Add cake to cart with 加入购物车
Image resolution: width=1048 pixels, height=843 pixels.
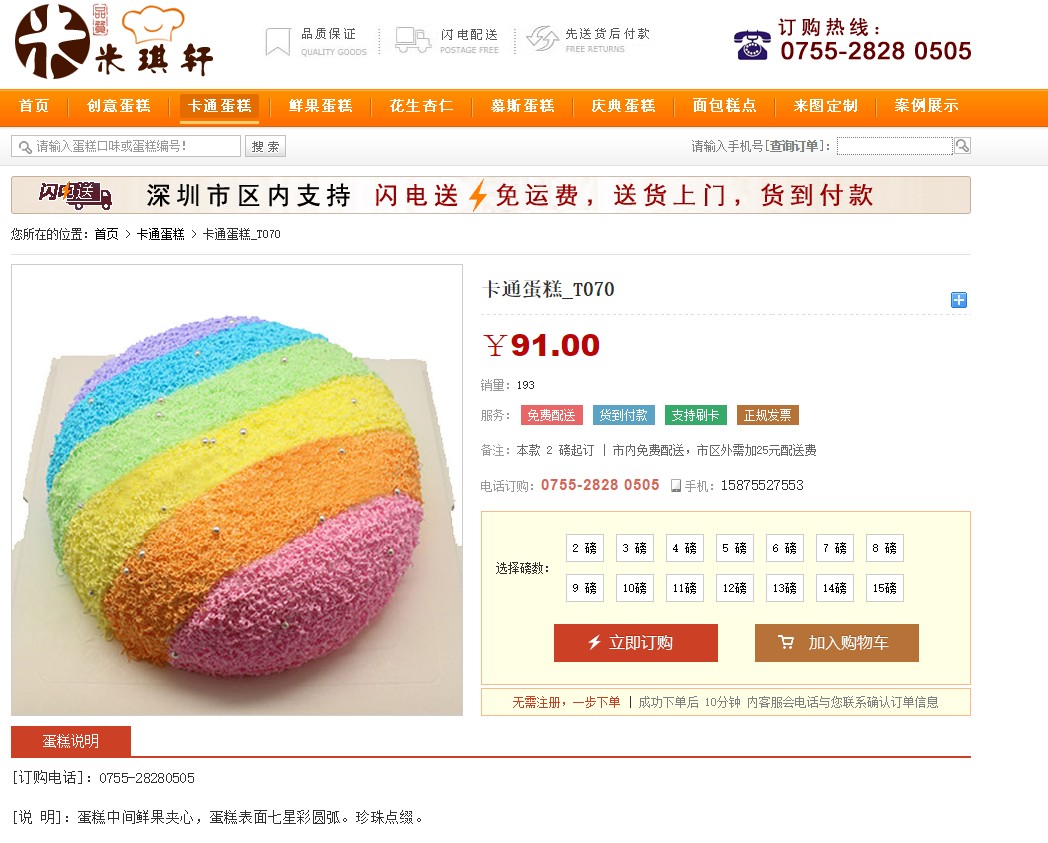(x=837, y=643)
